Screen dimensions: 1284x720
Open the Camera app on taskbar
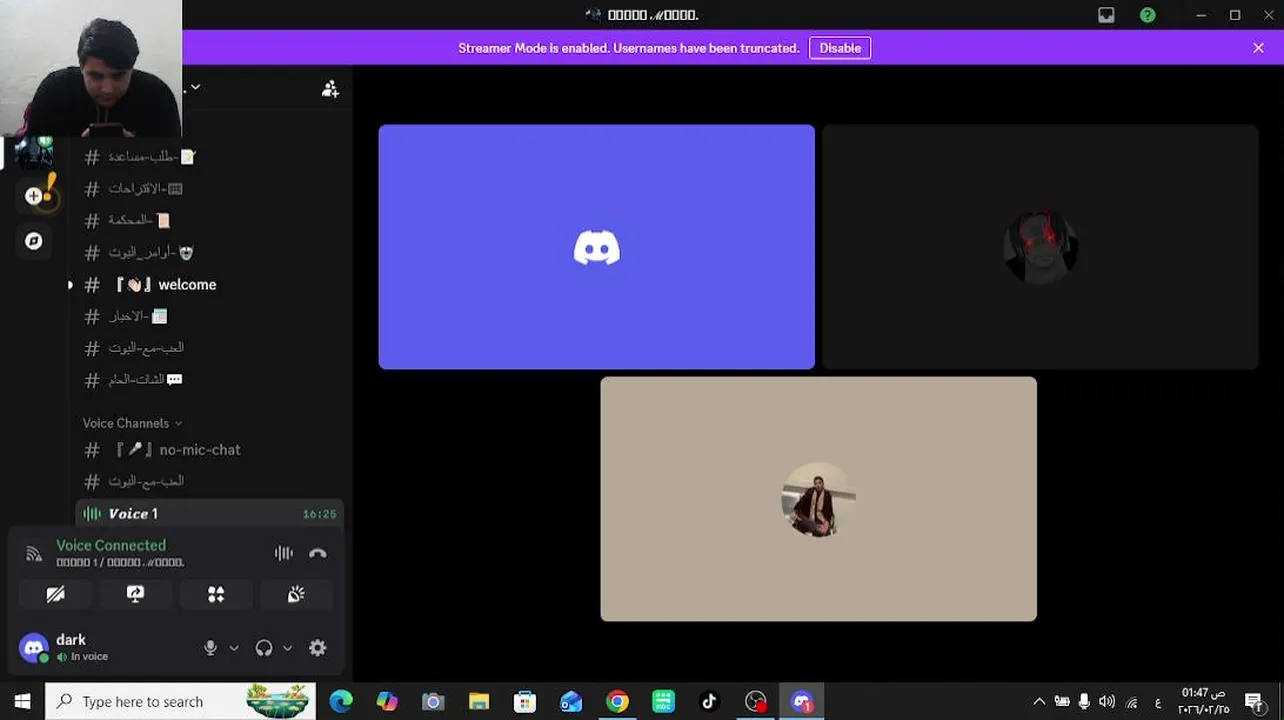(433, 702)
